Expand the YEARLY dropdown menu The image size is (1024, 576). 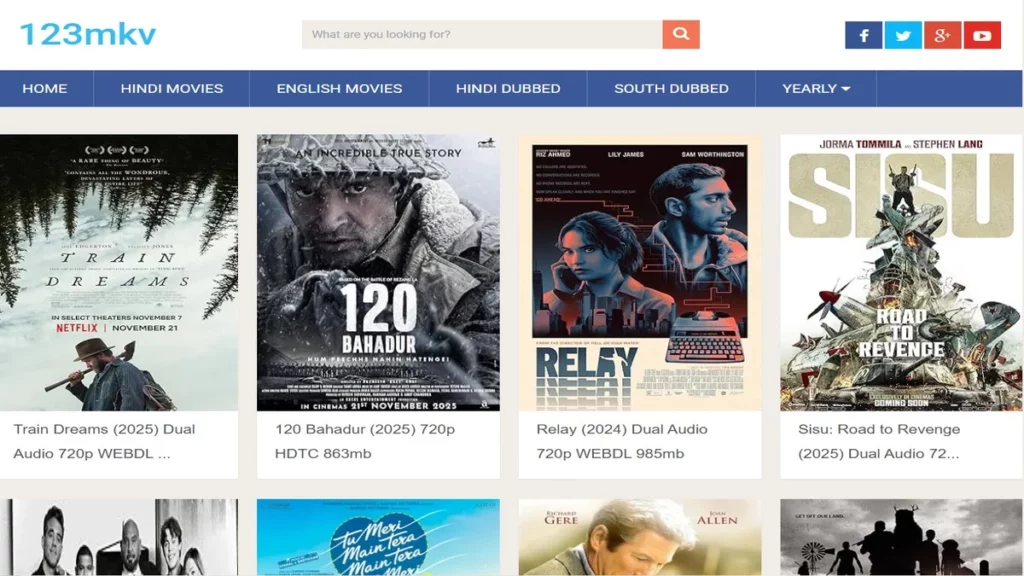[x=814, y=88]
